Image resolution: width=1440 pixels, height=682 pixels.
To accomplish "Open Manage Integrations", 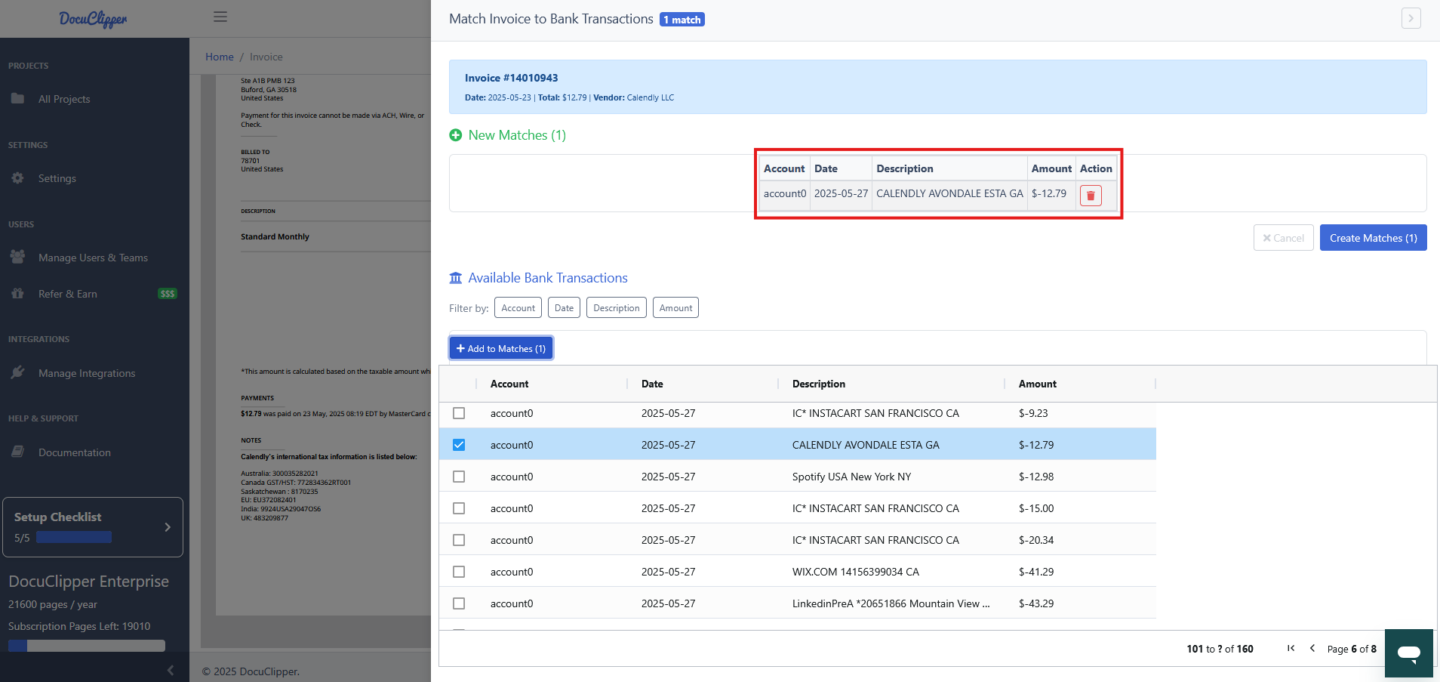I will tap(87, 373).
